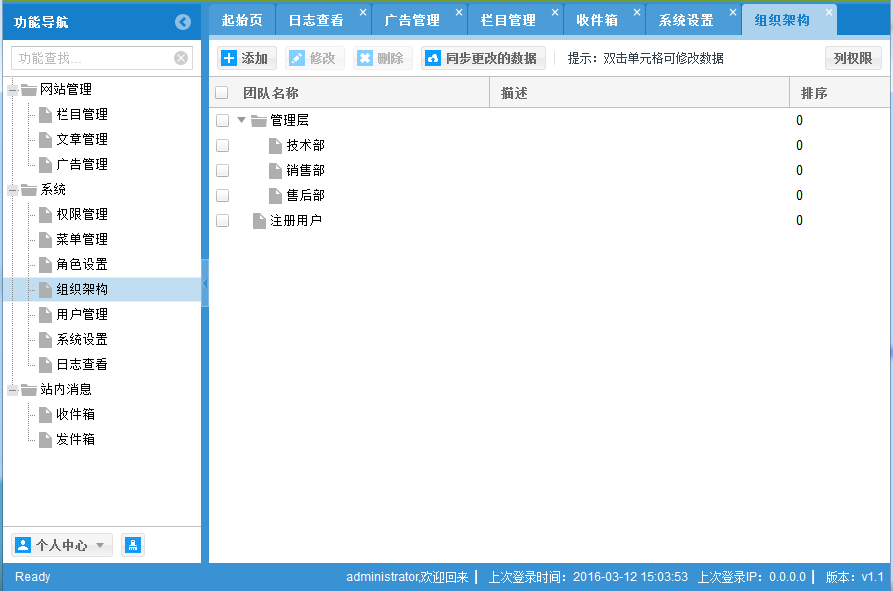The width and height of the screenshot is (893, 591).
Task: Click the 同步更改的数据 sync icon button
Action: [431, 57]
